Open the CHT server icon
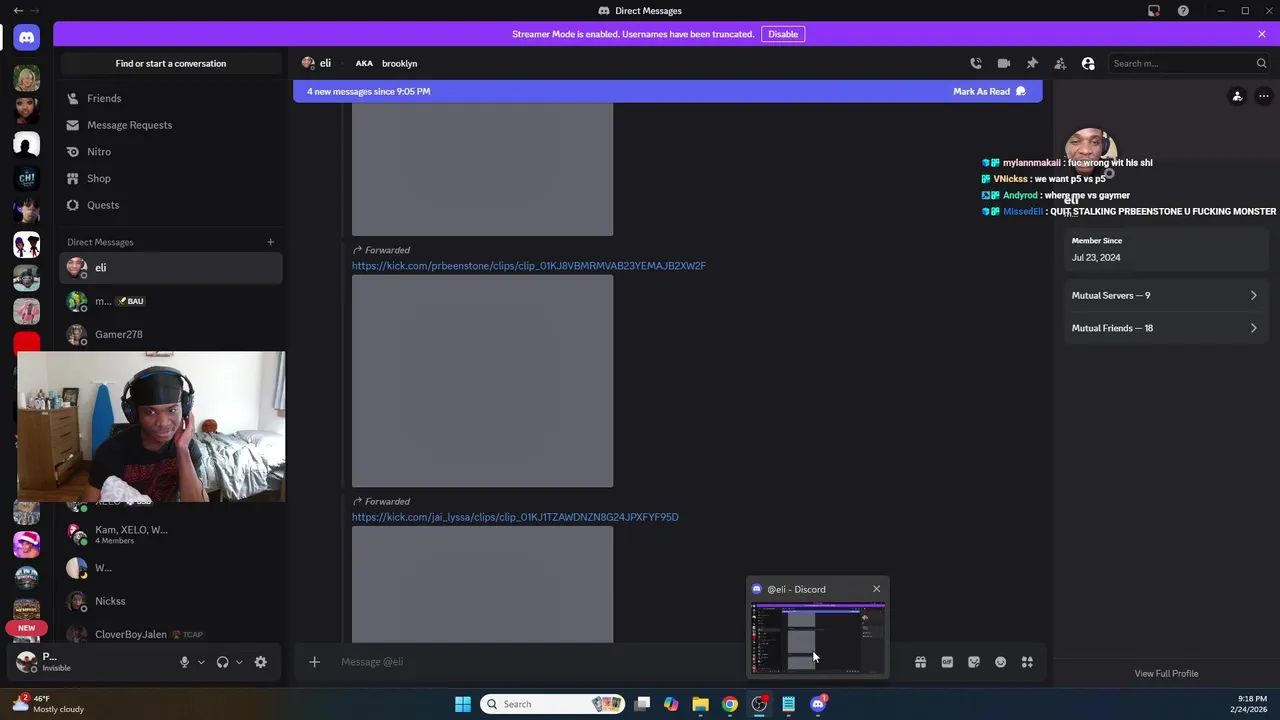Viewport: 1280px width, 720px height. pos(27,178)
